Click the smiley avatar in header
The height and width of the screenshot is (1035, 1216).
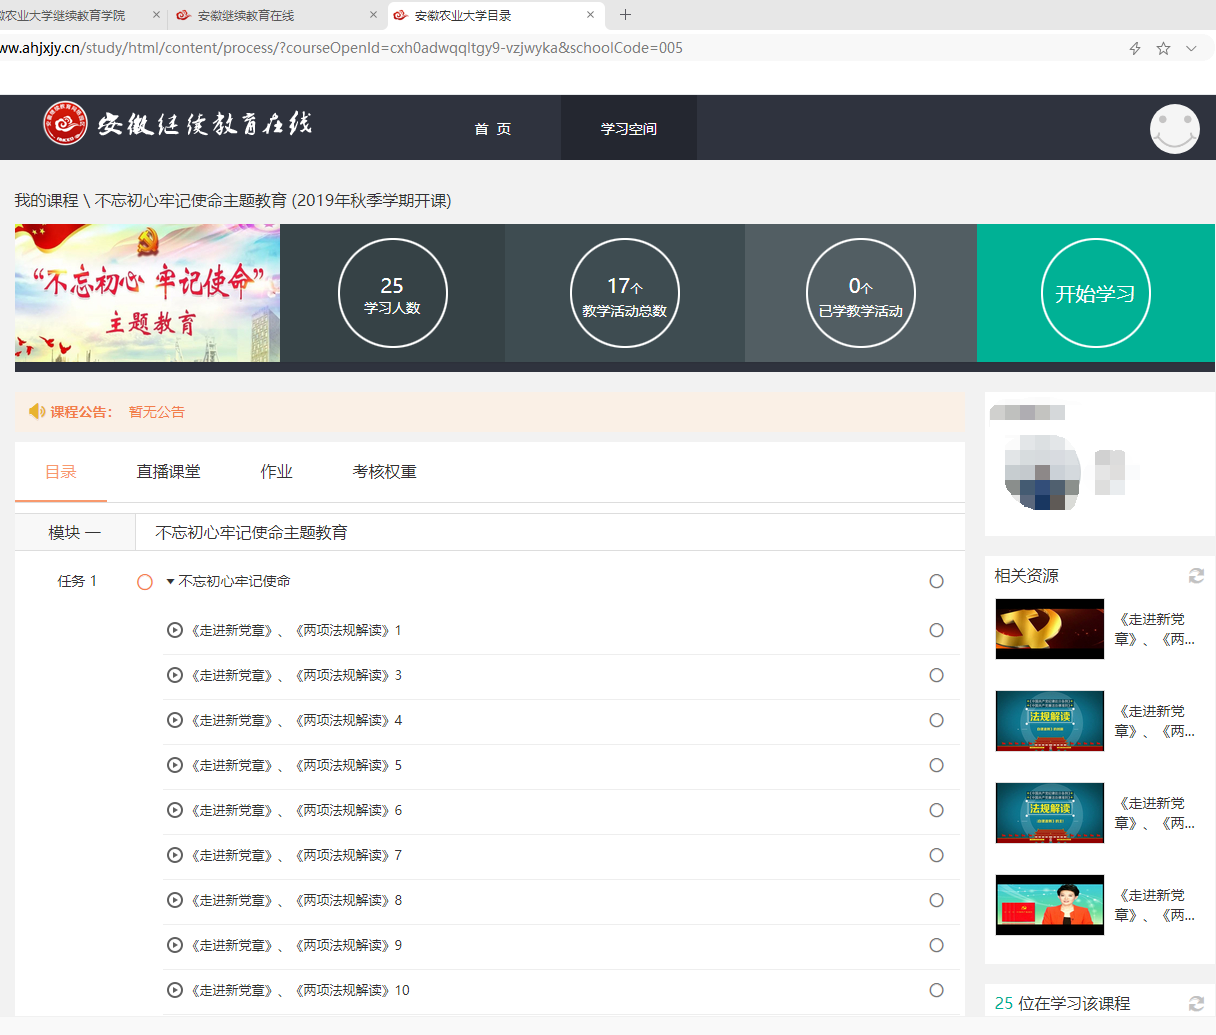click(1174, 128)
